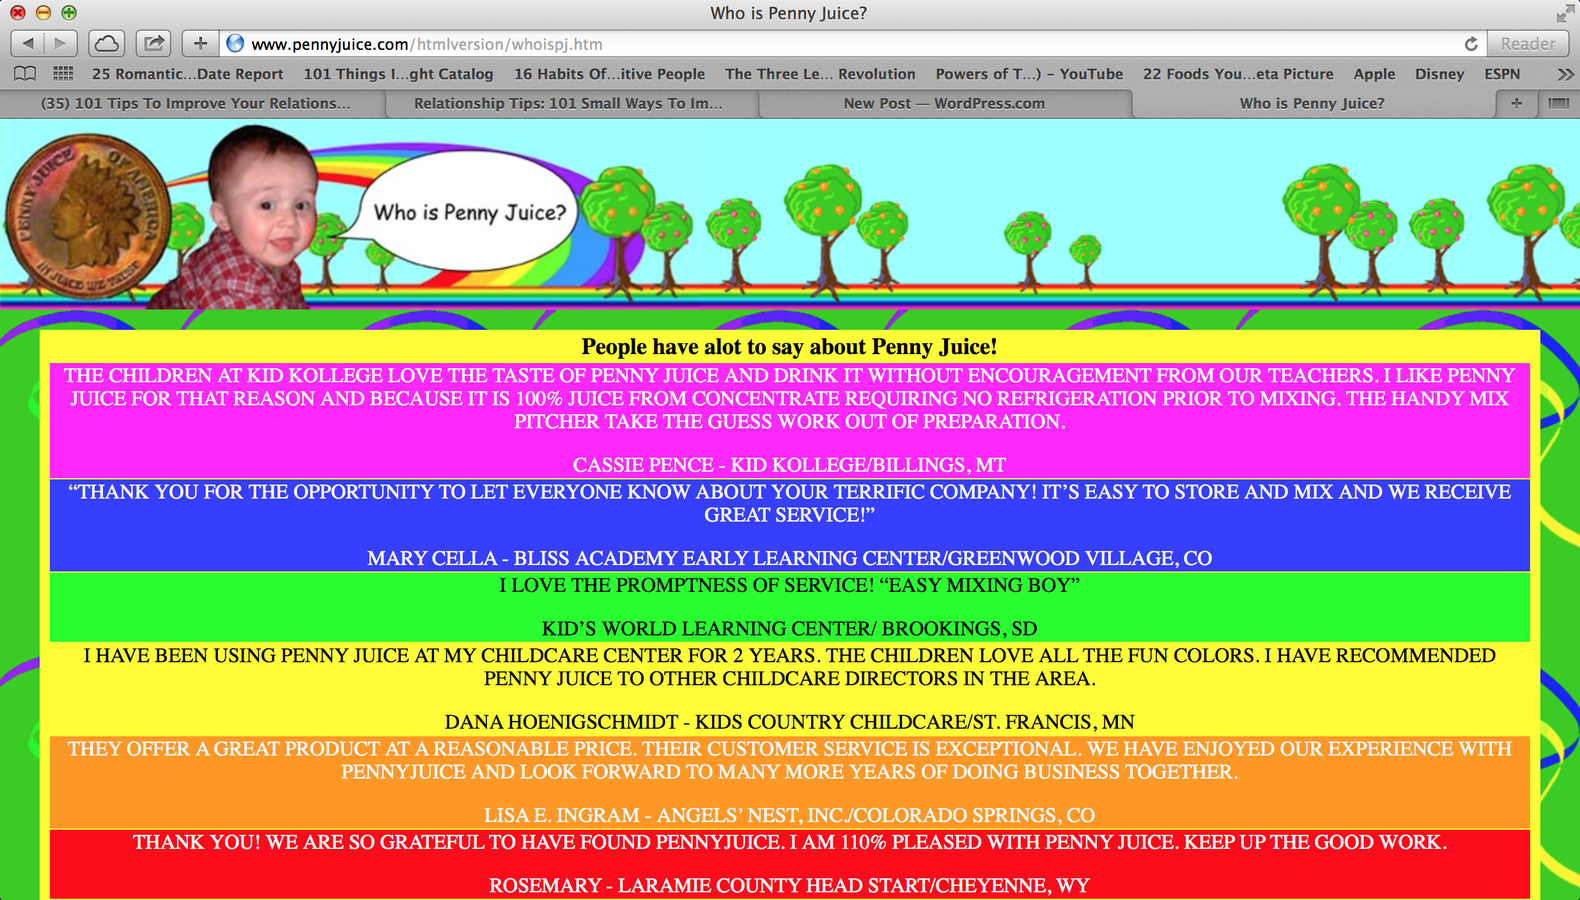The height and width of the screenshot is (900, 1580).
Task: Open the Apple bookmark
Action: (x=1374, y=74)
